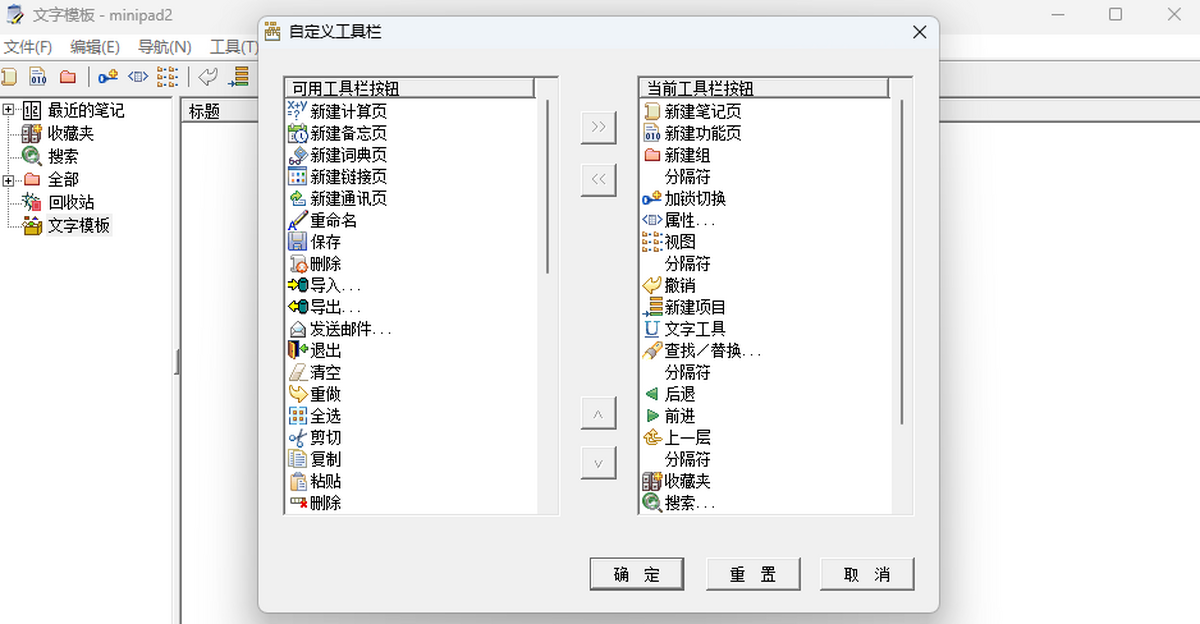Select the 加锁切换 key icon in current list
1200x624 pixels.
pos(652,199)
